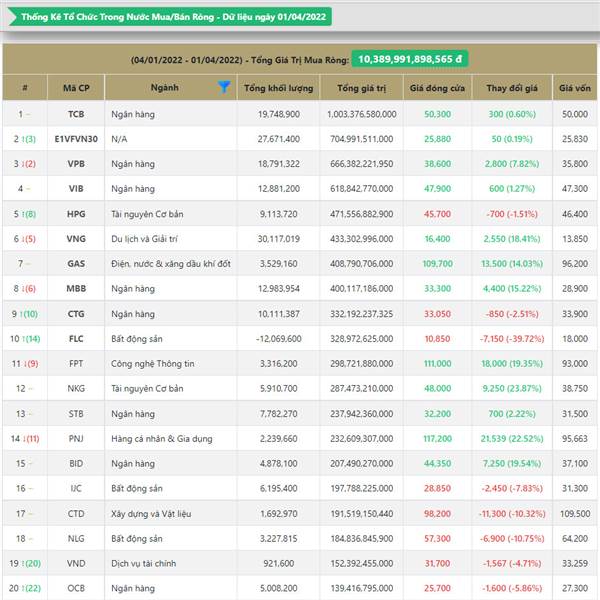The height and width of the screenshot is (600, 600).
Task: Select the IJC stock code
Action: [76, 488]
